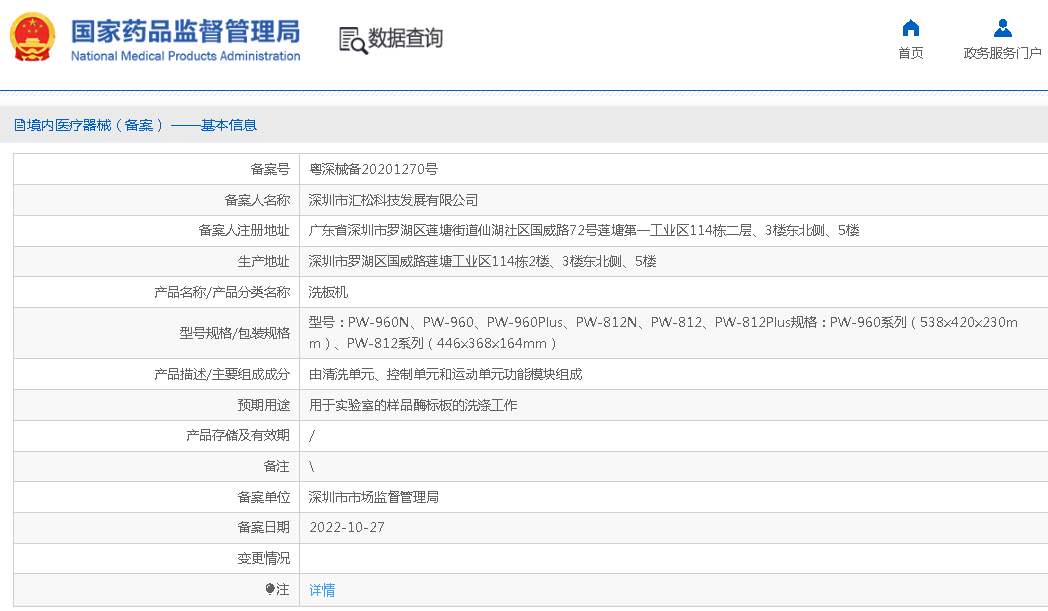Open the 首页 text label
This screenshot has width=1048, height=611.
910,53
